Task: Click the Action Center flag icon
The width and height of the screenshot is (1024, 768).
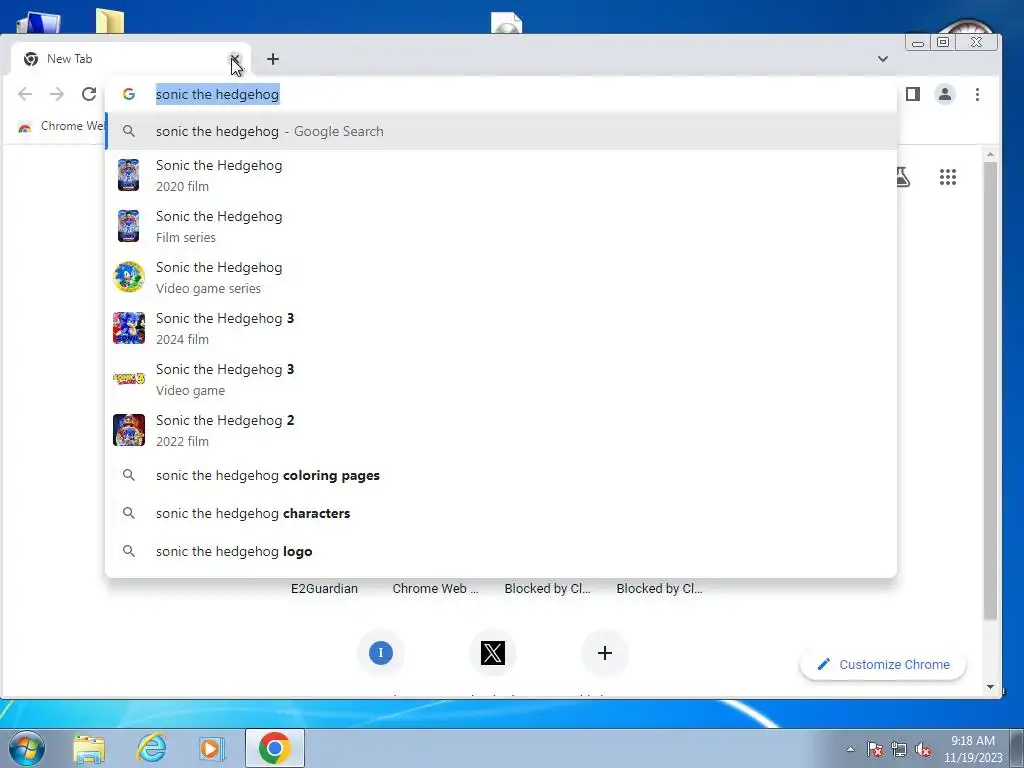Action: coord(875,750)
